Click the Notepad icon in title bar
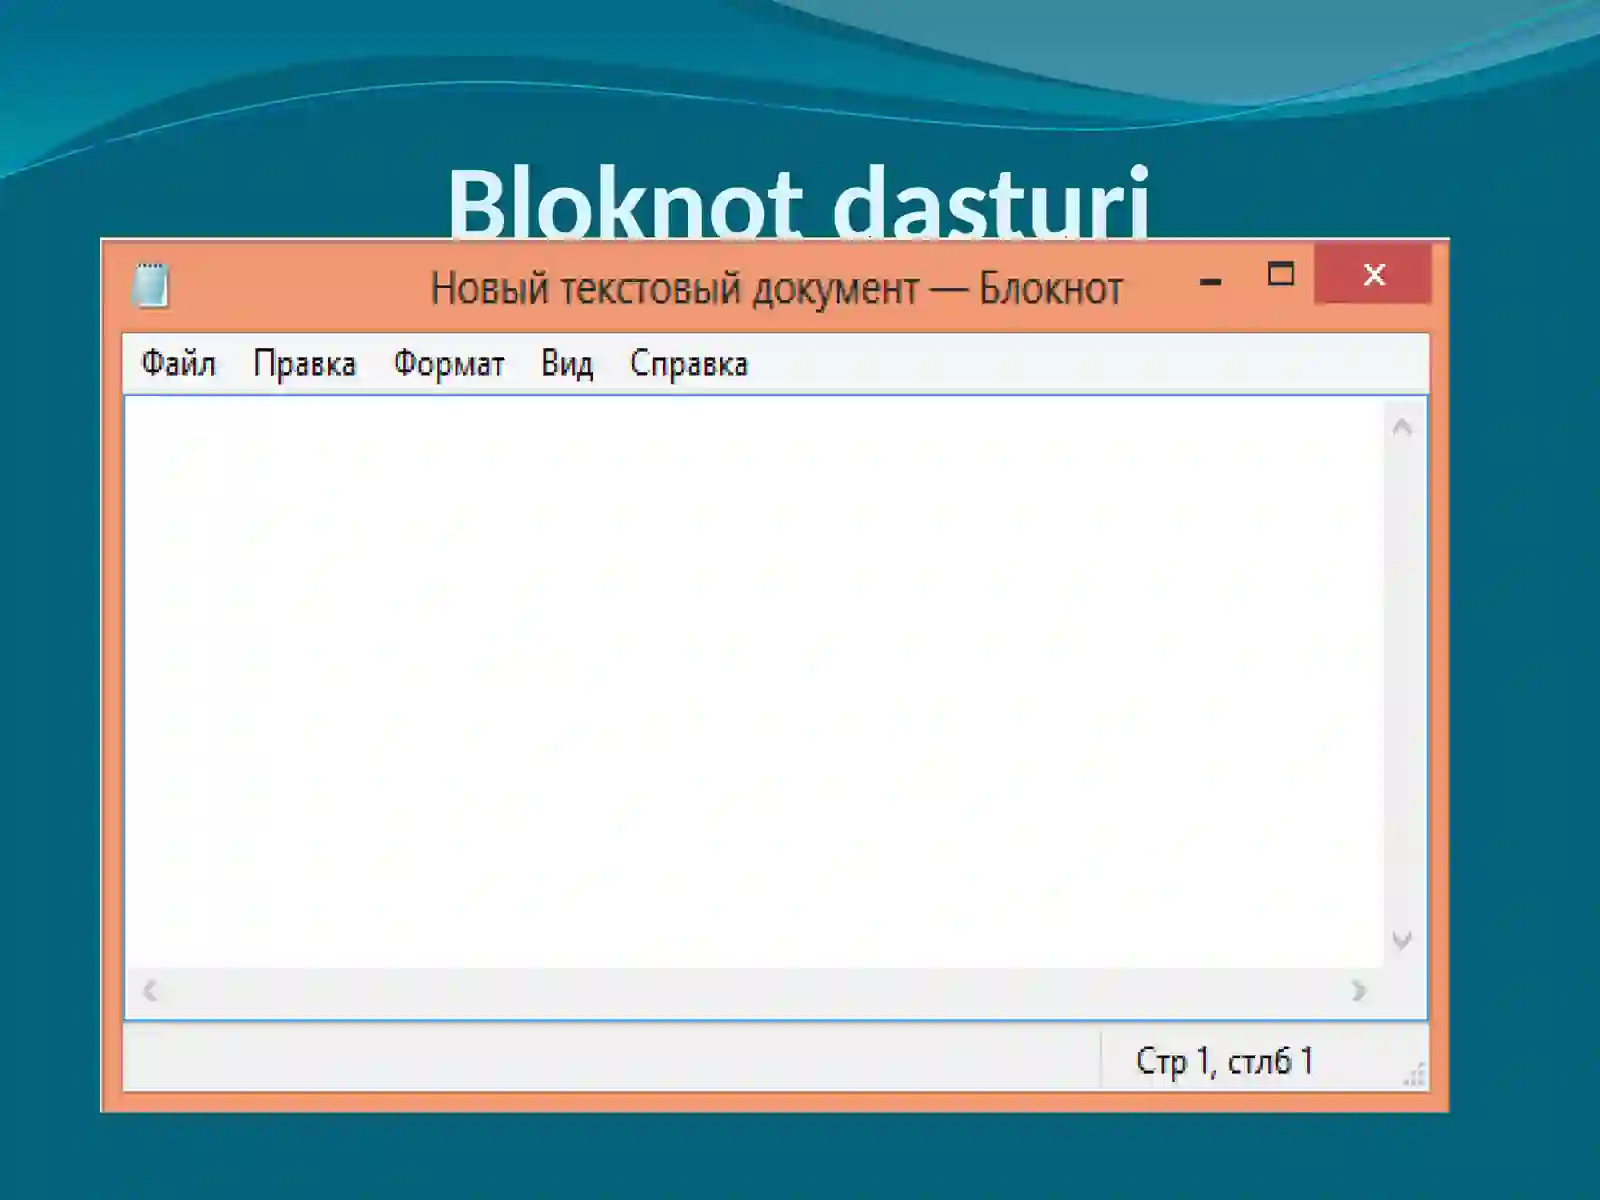Screen dimensions: 1600x1200 pyautogui.click(x=150, y=285)
